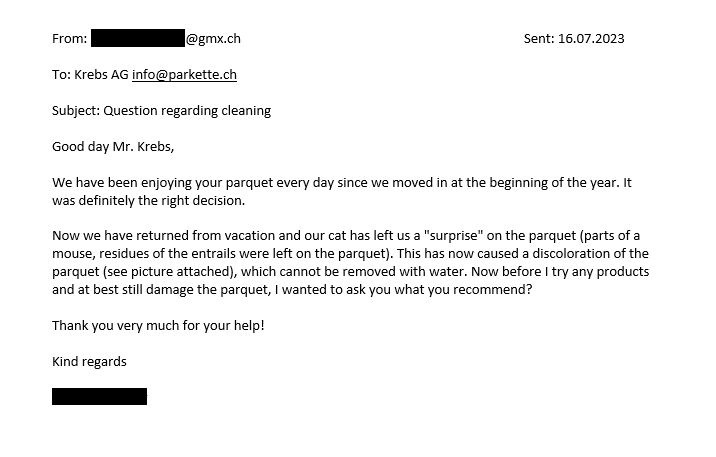The width and height of the screenshot is (716, 457).
Task: Click the word 'Subject:' label
Action: [x=76, y=111]
